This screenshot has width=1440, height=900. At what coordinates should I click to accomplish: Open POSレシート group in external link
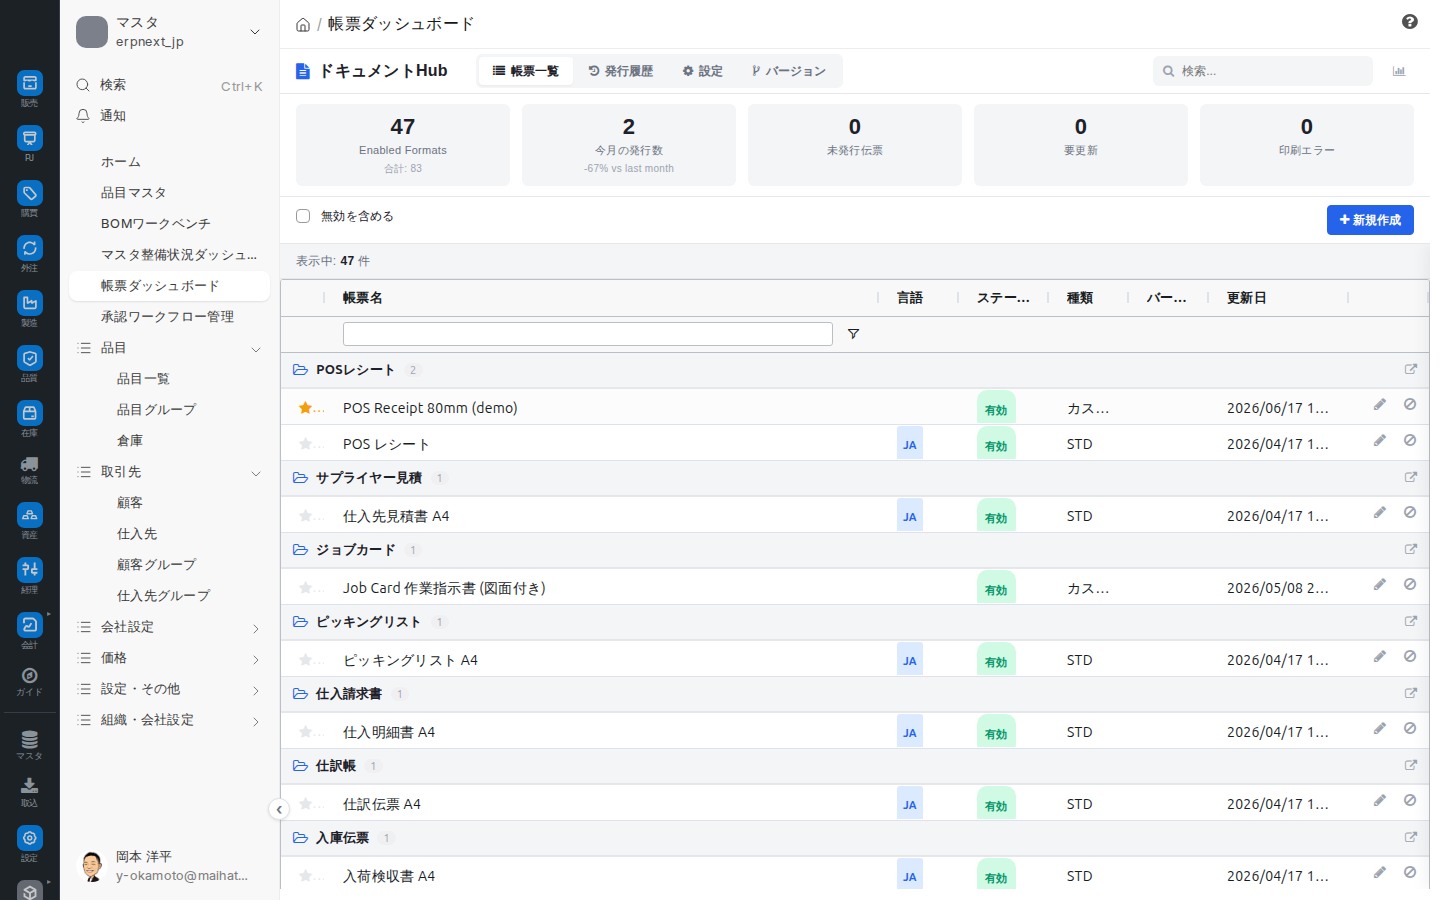click(1411, 369)
